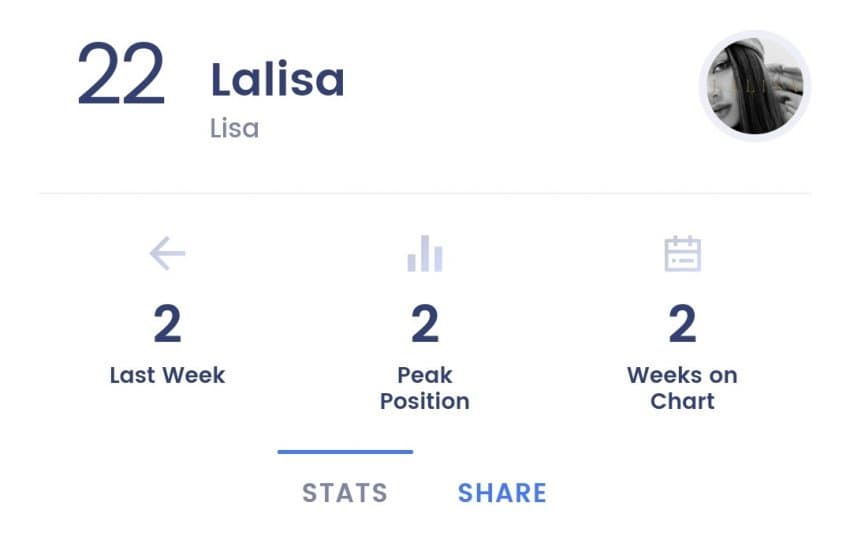Switch to the SHARE tab
The height and width of the screenshot is (539, 850).
pyautogui.click(x=502, y=493)
